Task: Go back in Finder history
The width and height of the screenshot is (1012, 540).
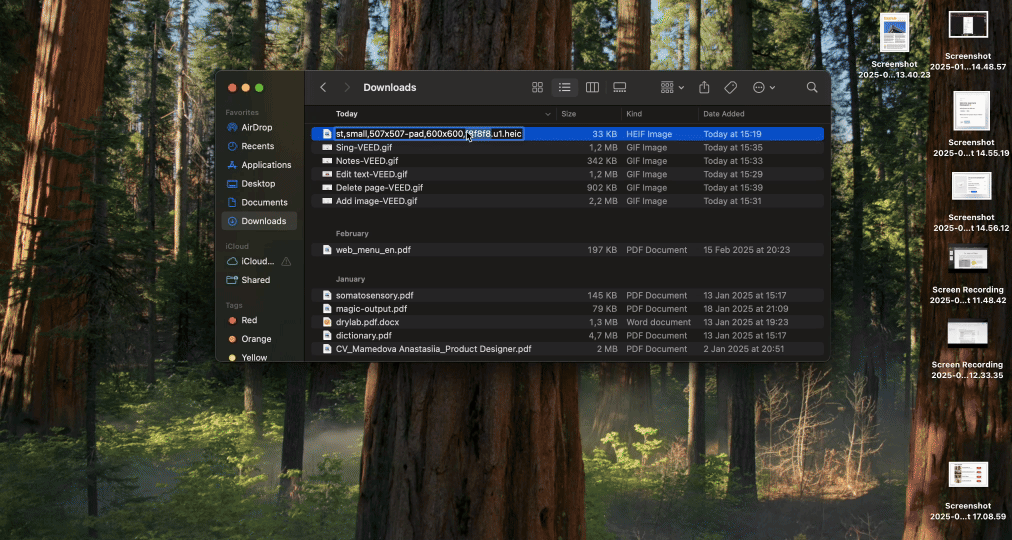Action: coord(323,88)
